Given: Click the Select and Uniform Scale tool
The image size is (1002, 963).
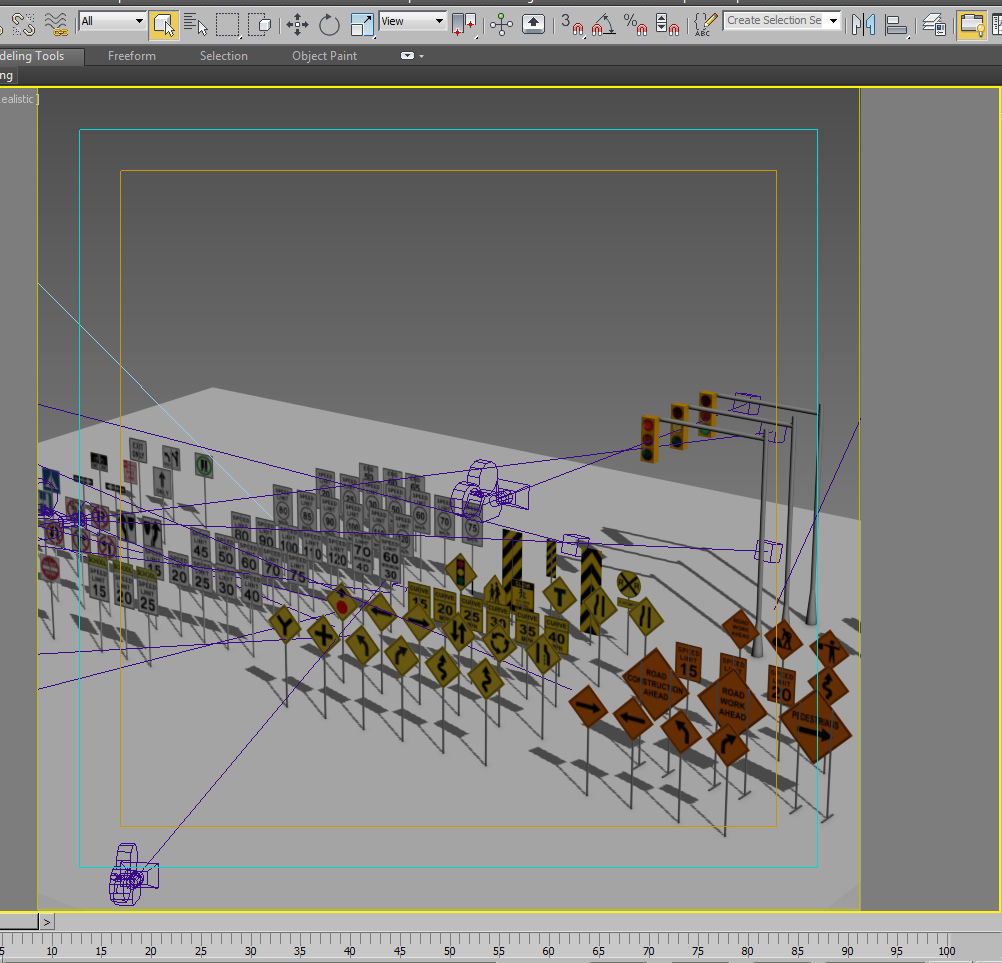Looking at the screenshot, I should [x=361, y=23].
